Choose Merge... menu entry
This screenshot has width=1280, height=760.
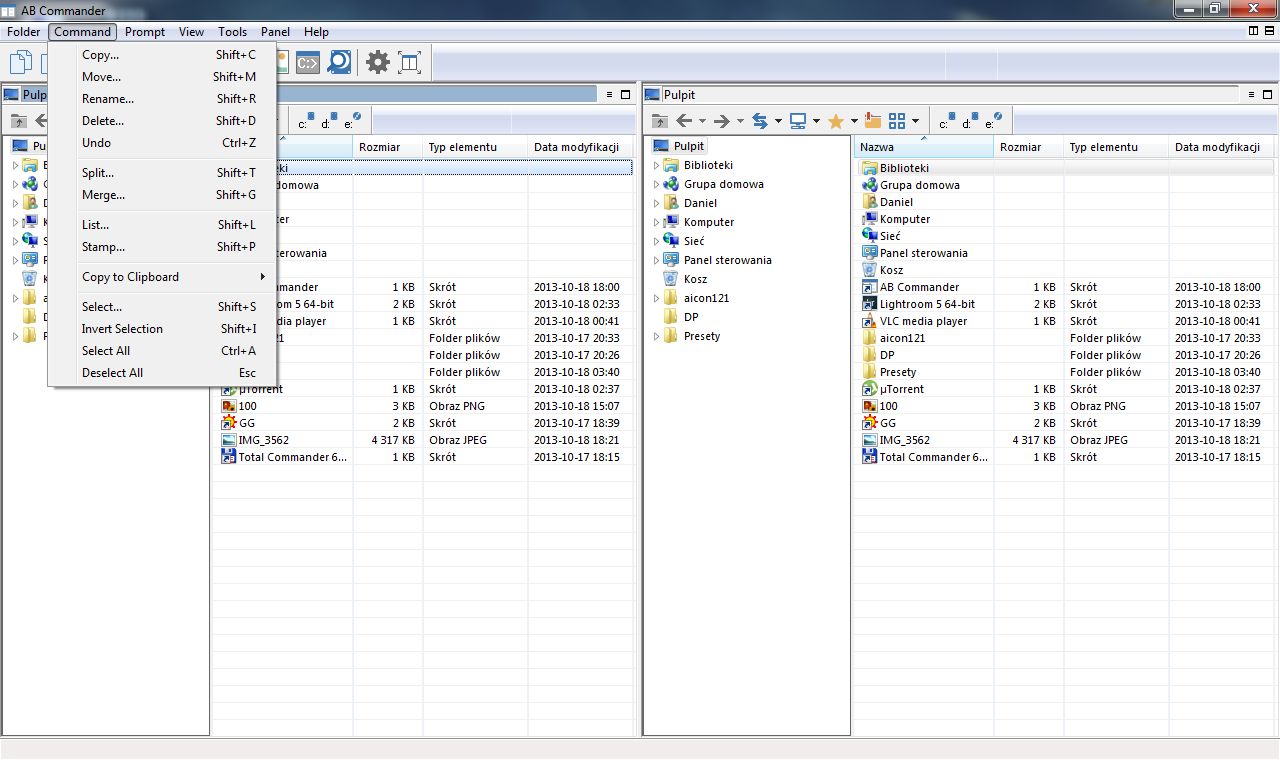[x=162, y=195]
